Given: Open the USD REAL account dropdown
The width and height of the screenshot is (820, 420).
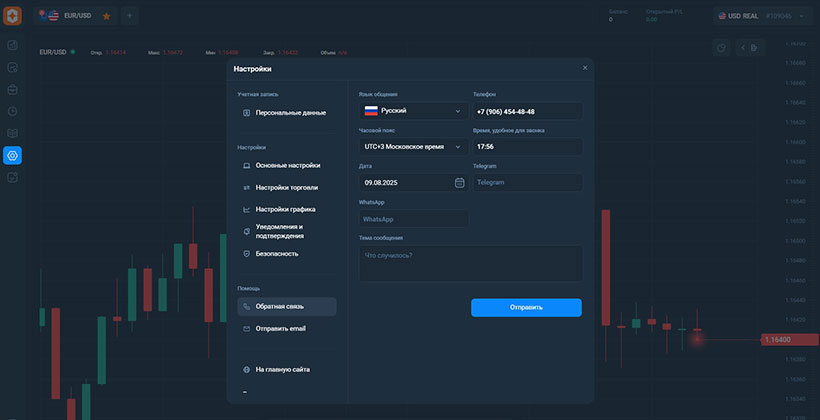Looking at the screenshot, I should coord(762,16).
